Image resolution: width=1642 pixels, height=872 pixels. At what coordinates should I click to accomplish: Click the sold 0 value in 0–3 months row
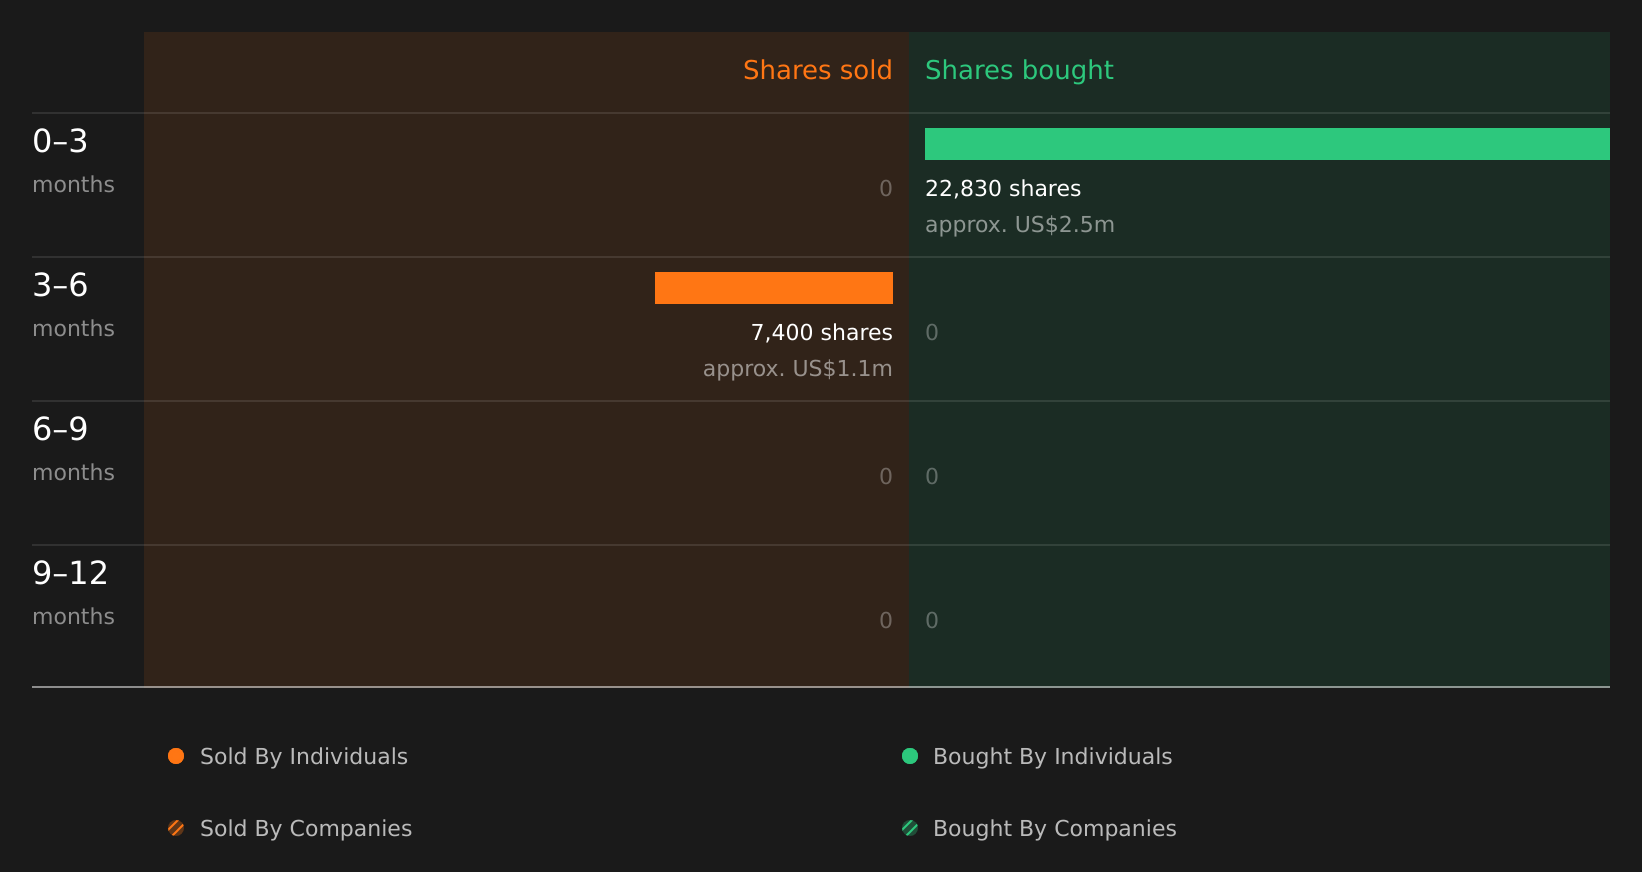click(886, 188)
